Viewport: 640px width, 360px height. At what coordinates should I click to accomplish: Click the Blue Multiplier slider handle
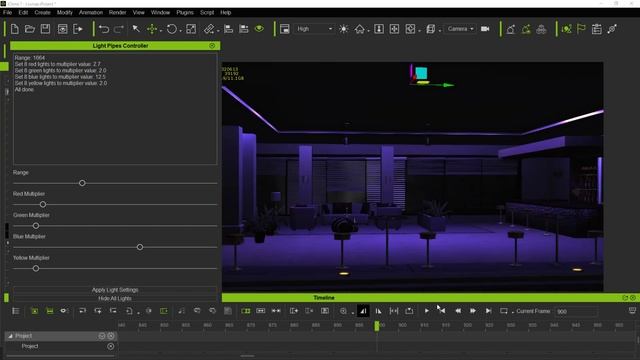tap(140, 247)
